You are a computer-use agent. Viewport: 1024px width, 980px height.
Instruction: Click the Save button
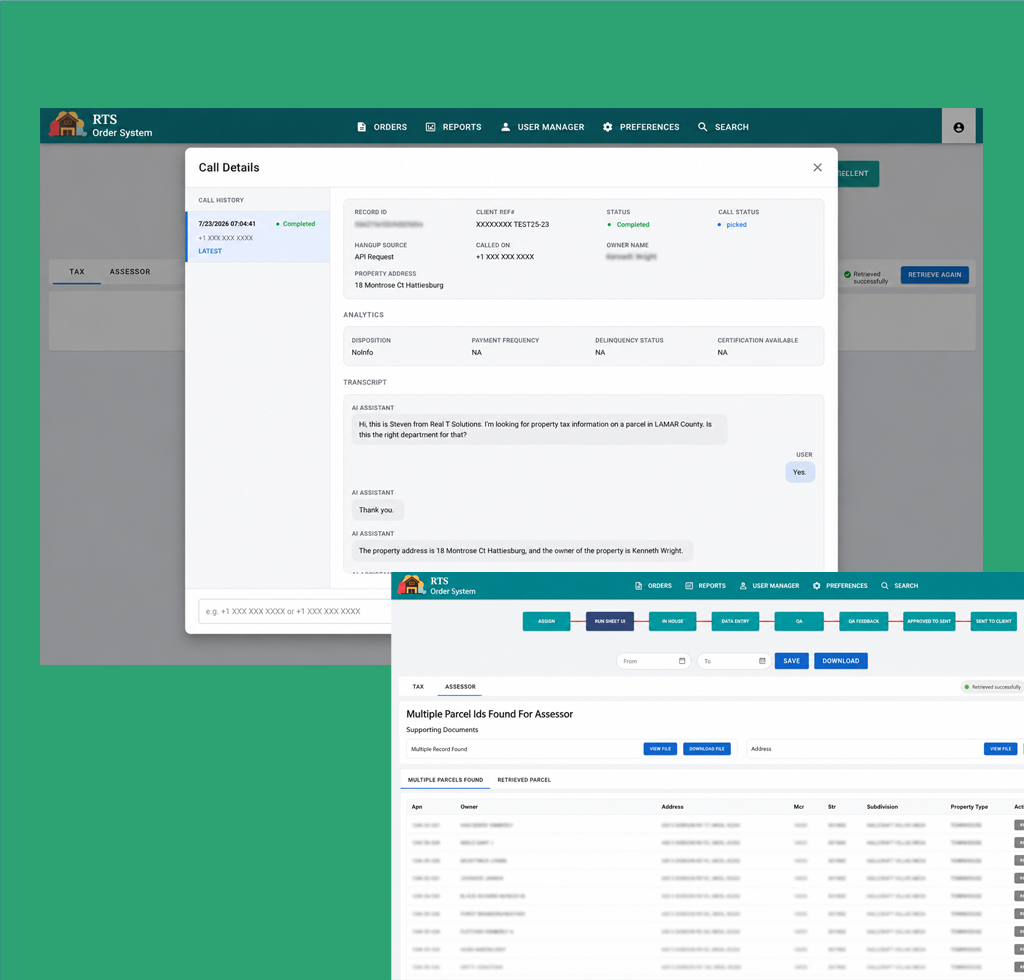[x=792, y=661]
